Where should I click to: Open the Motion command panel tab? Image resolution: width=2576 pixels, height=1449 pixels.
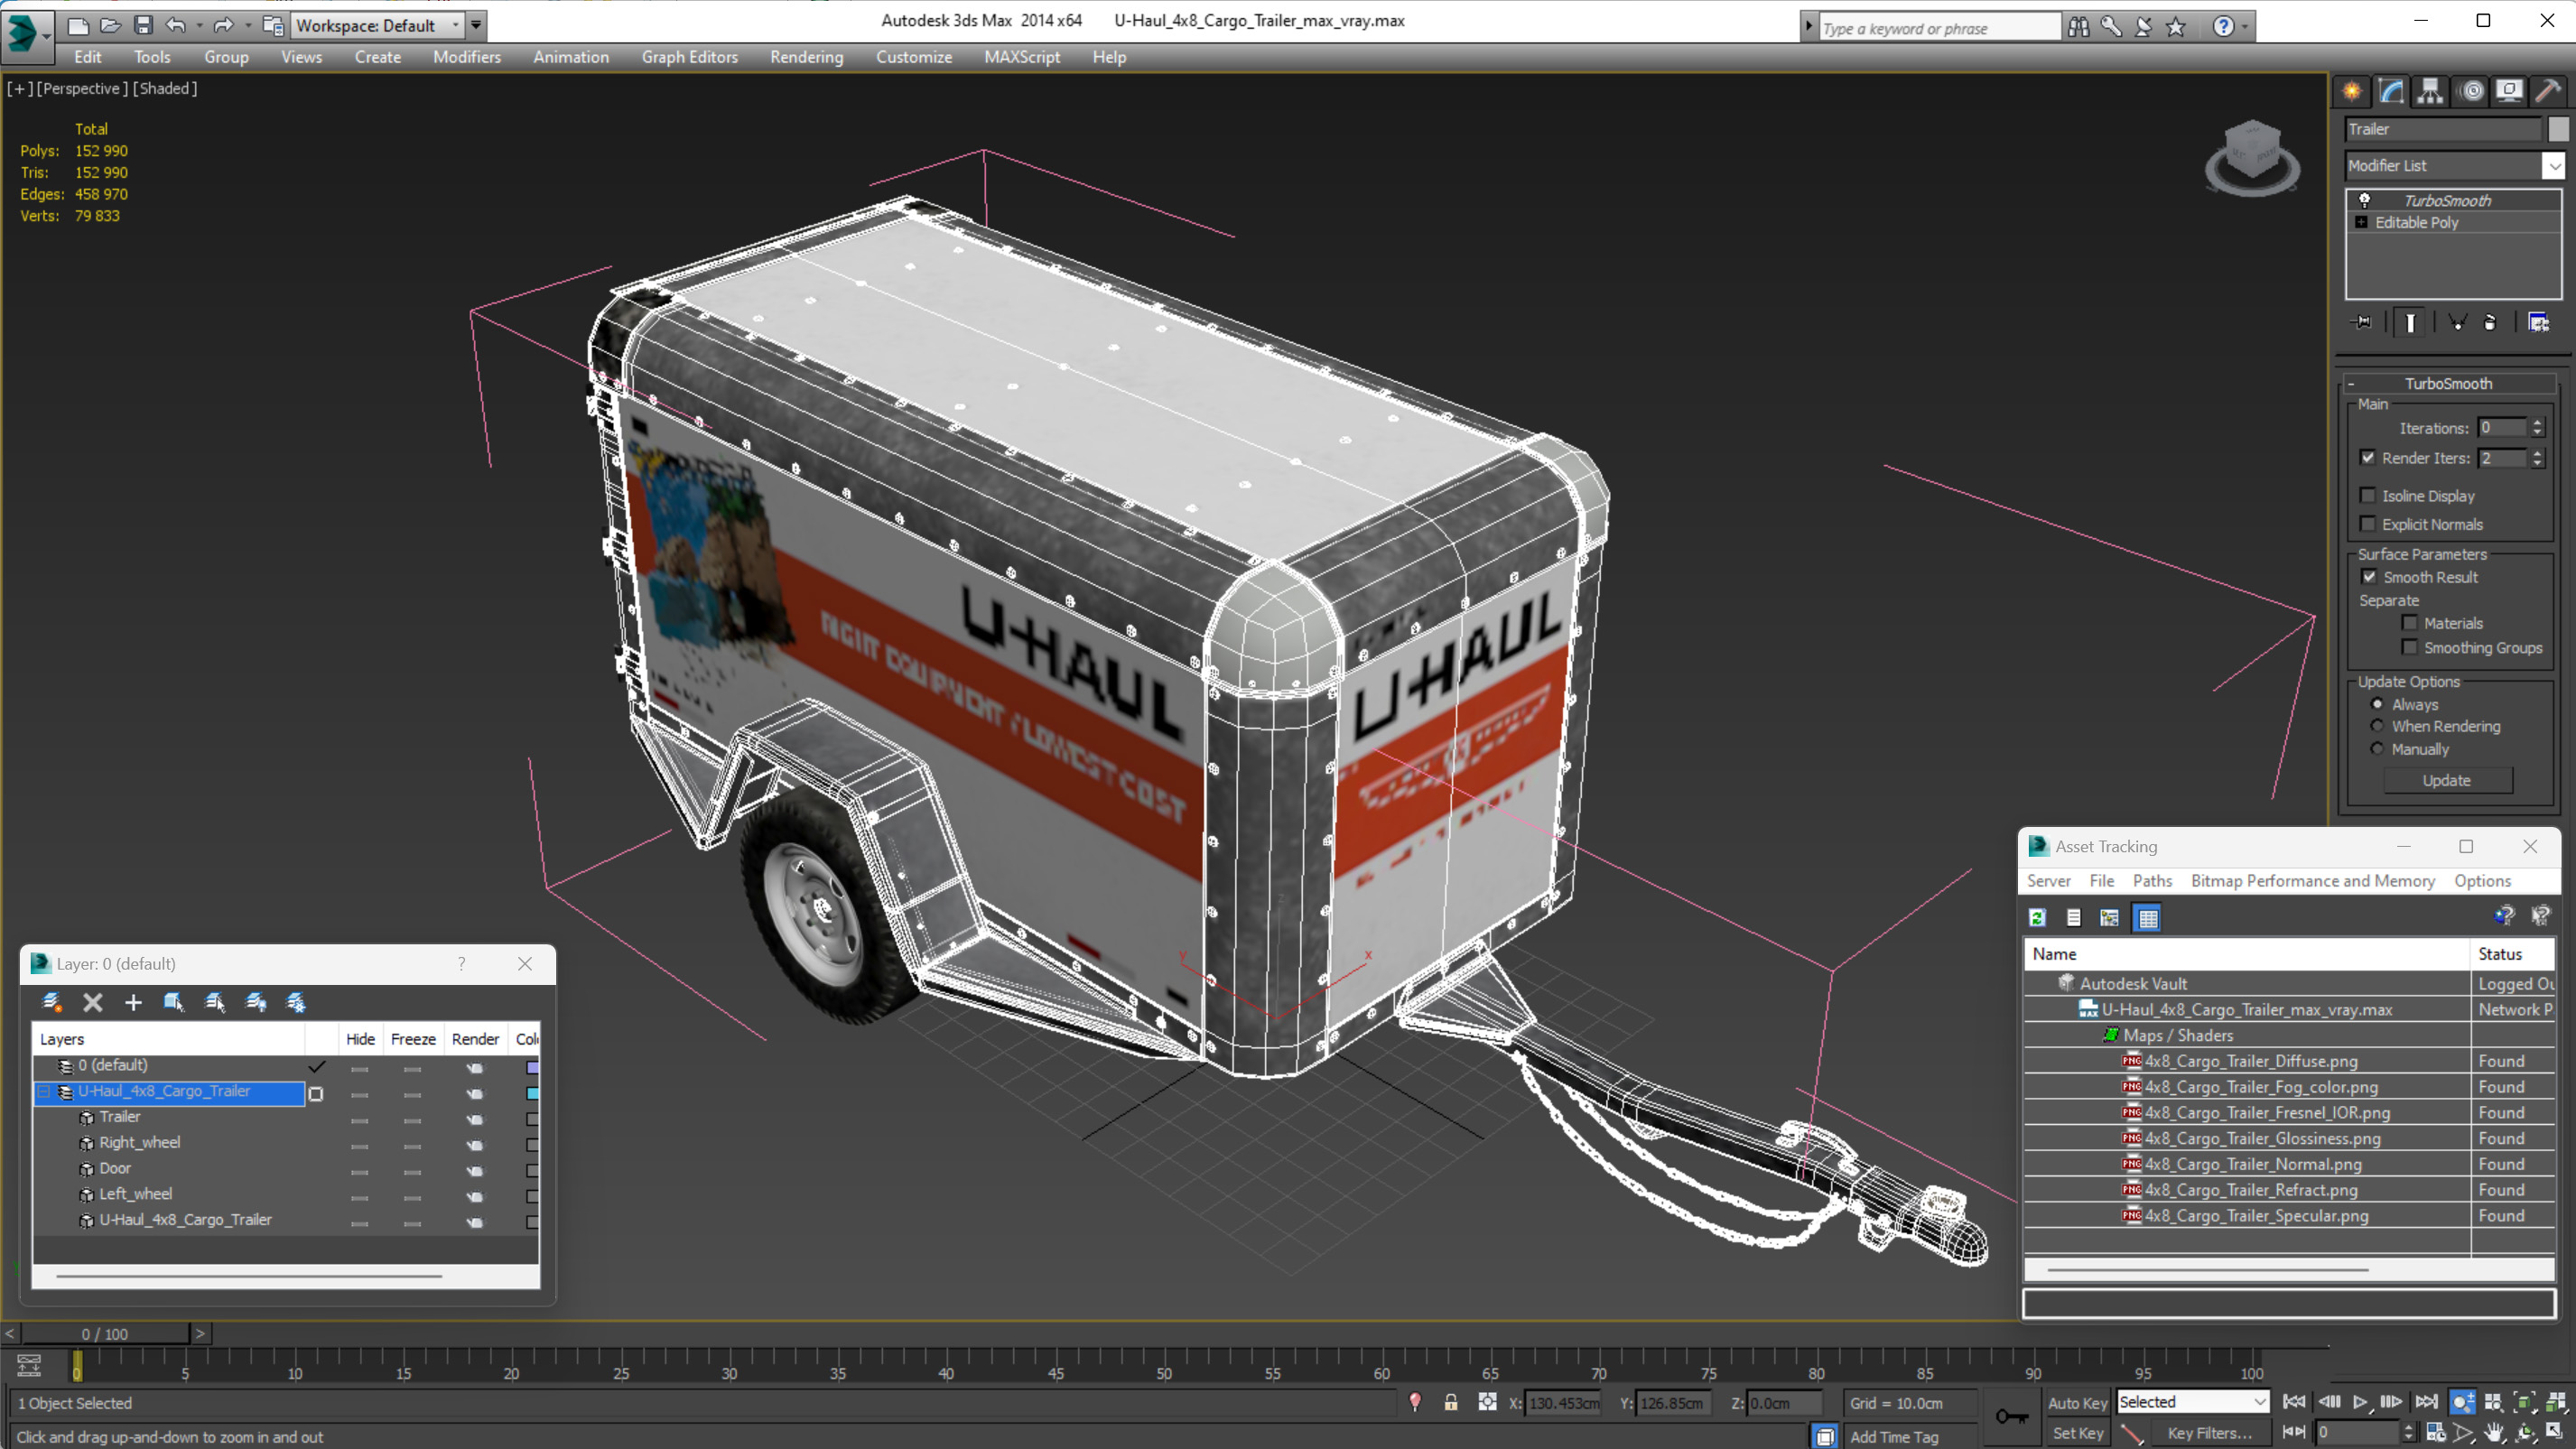click(2471, 91)
